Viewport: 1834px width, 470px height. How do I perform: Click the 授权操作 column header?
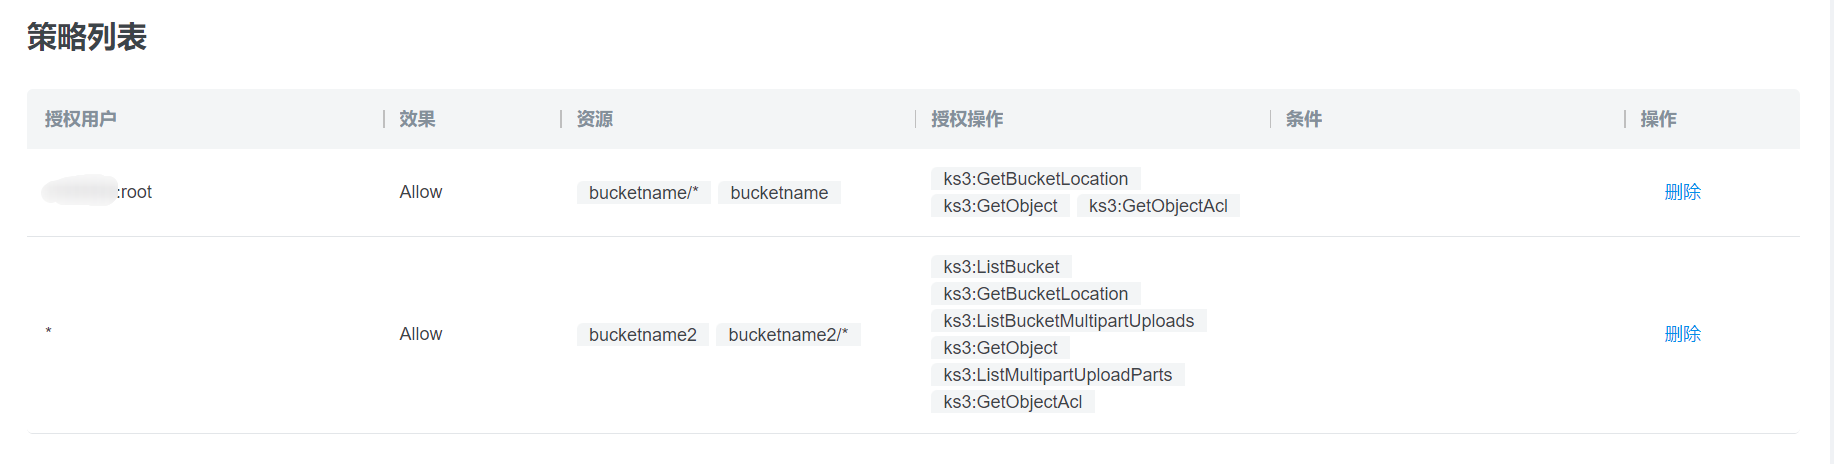click(967, 119)
